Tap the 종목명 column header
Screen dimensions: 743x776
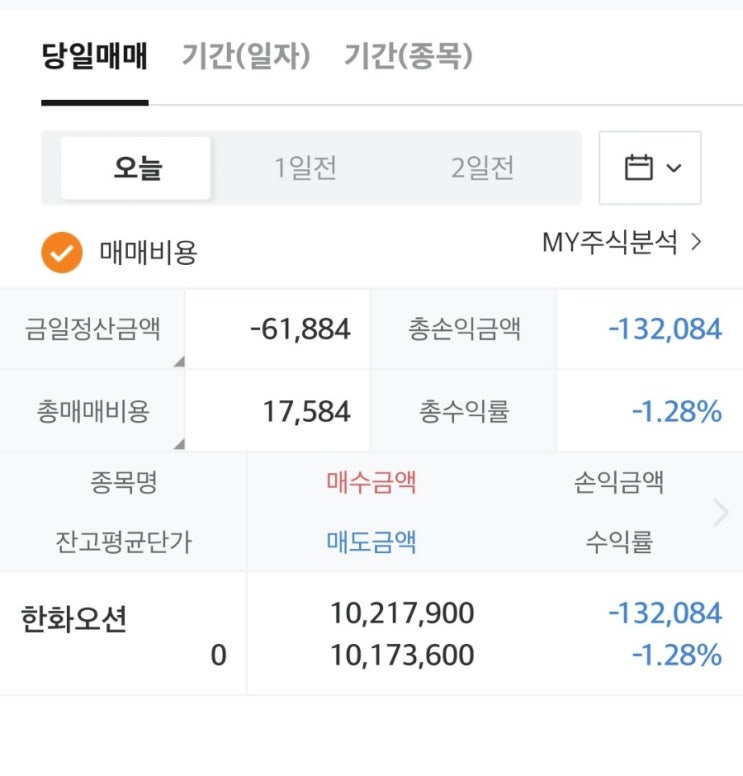(123, 483)
